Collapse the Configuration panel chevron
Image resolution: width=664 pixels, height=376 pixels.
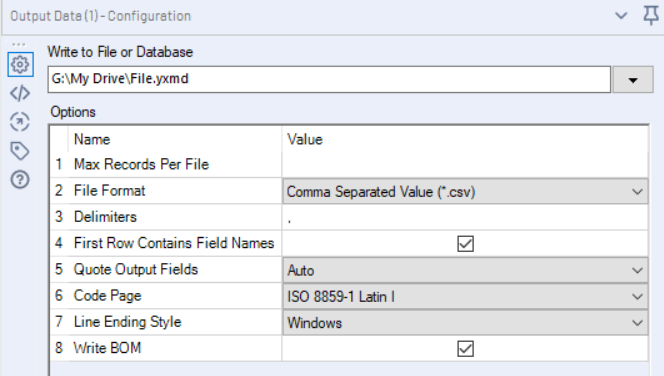621,16
